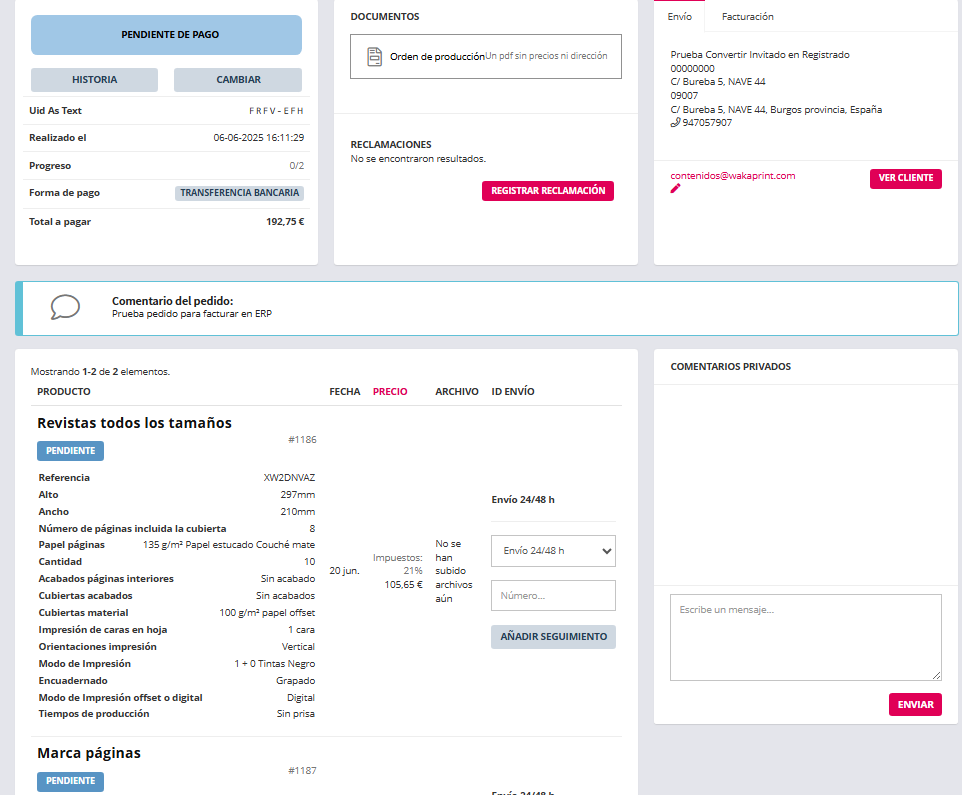Click the Escribe un mensaje text area
The width and height of the screenshot is (962, 795).
(805, 637)
